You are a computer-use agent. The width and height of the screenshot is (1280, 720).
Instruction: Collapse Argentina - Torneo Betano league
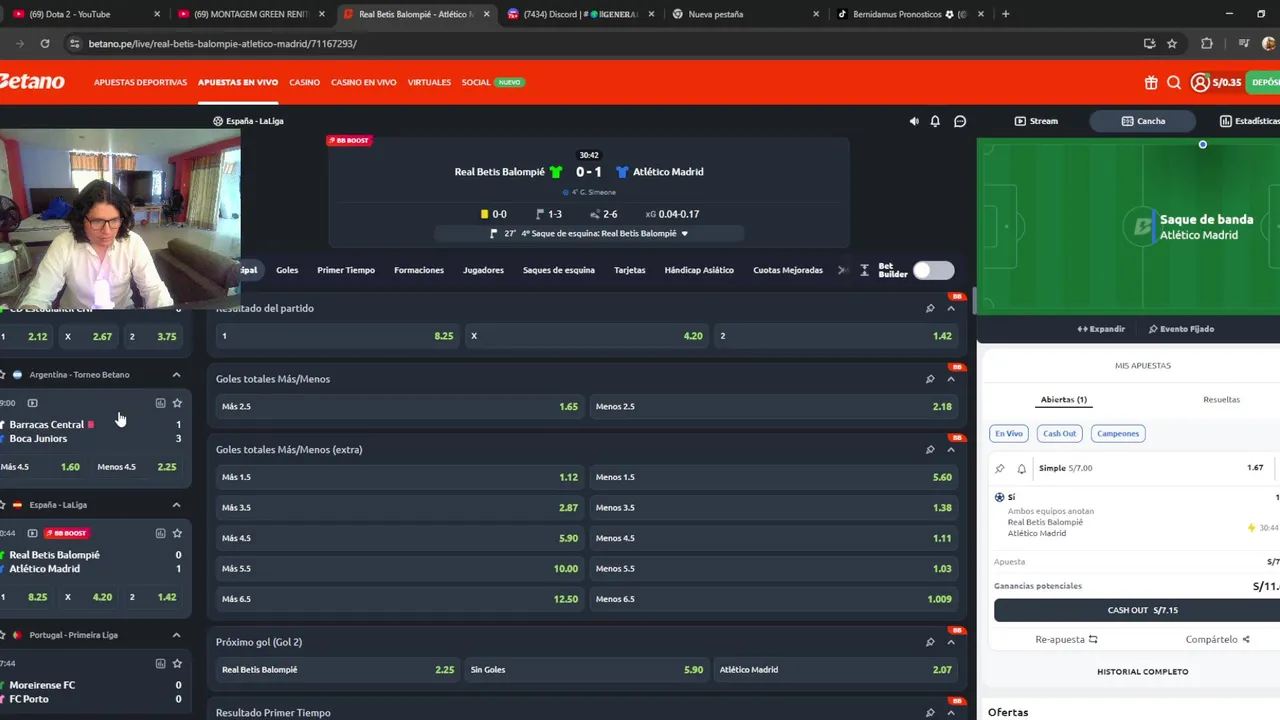coord(176,375)
